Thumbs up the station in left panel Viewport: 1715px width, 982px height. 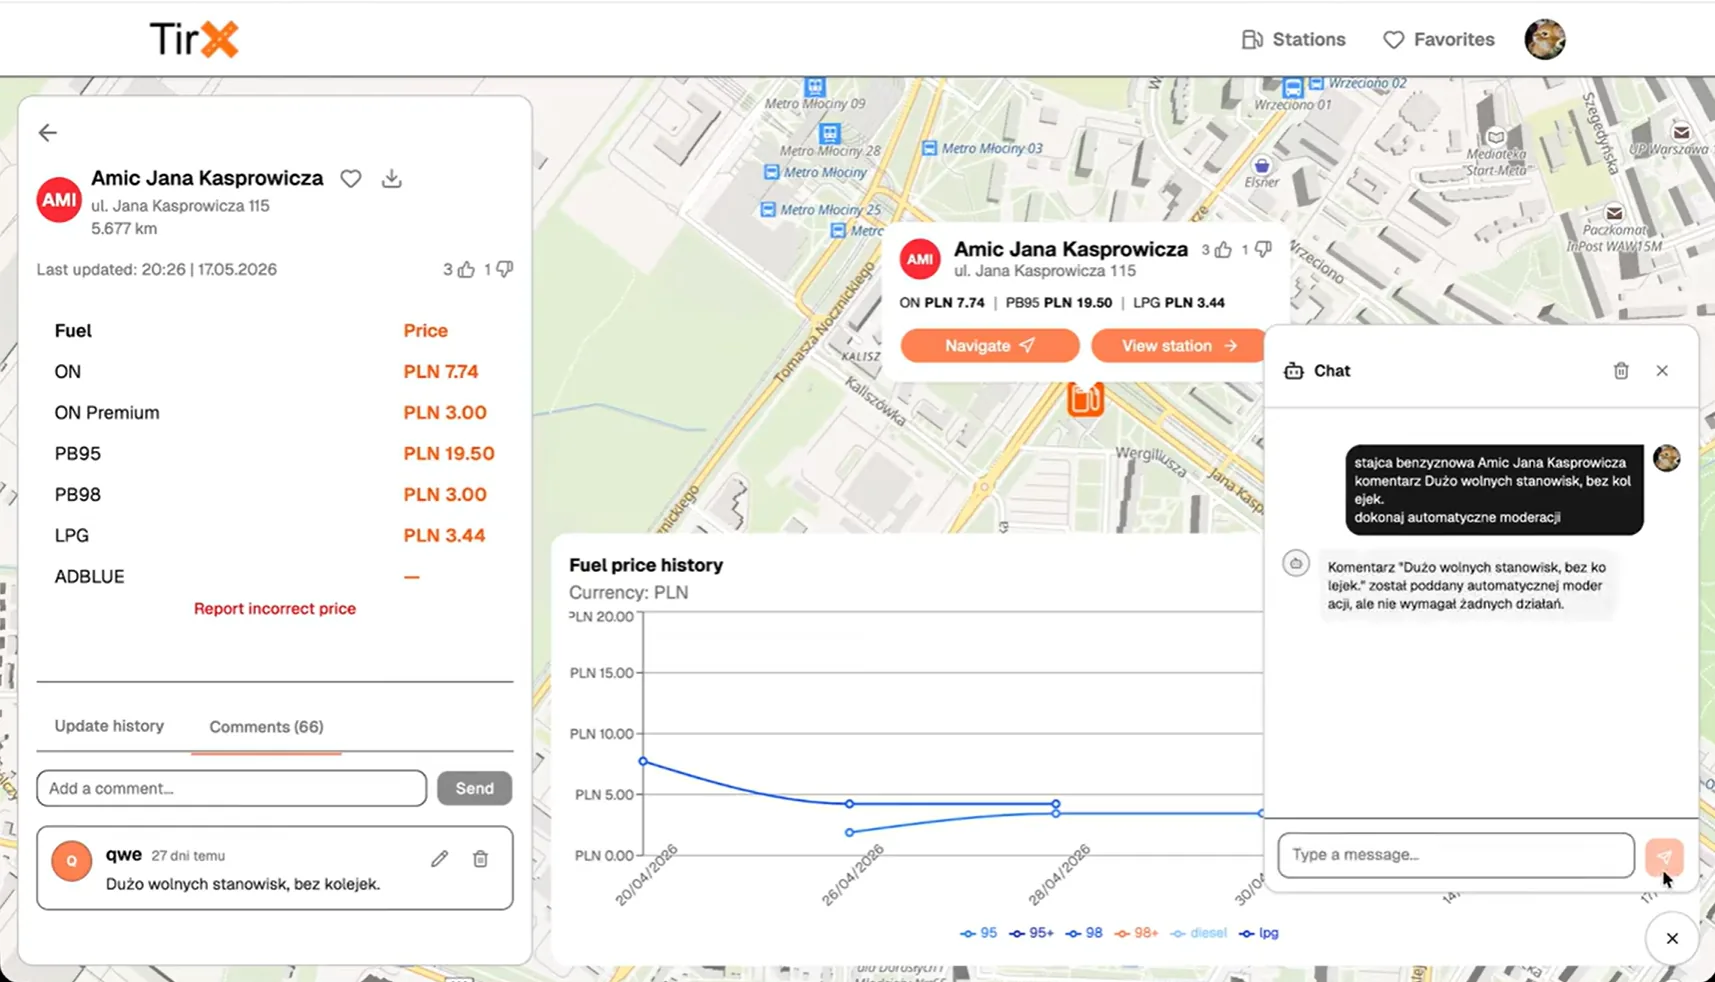pos(466,269)
